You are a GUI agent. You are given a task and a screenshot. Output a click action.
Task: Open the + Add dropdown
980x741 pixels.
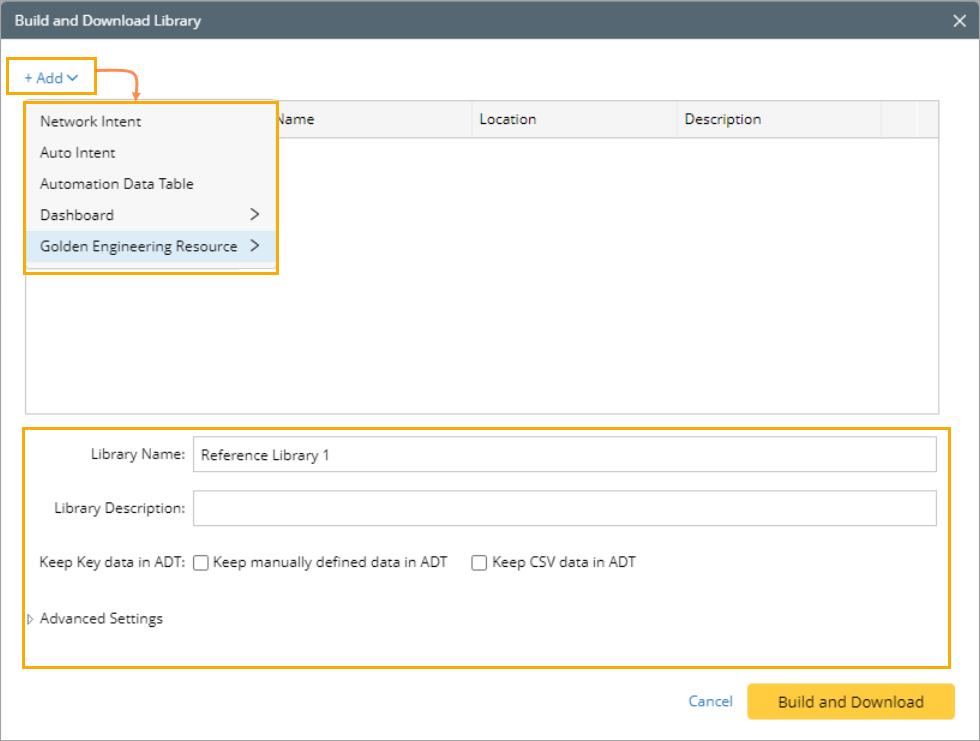point(51,78)
